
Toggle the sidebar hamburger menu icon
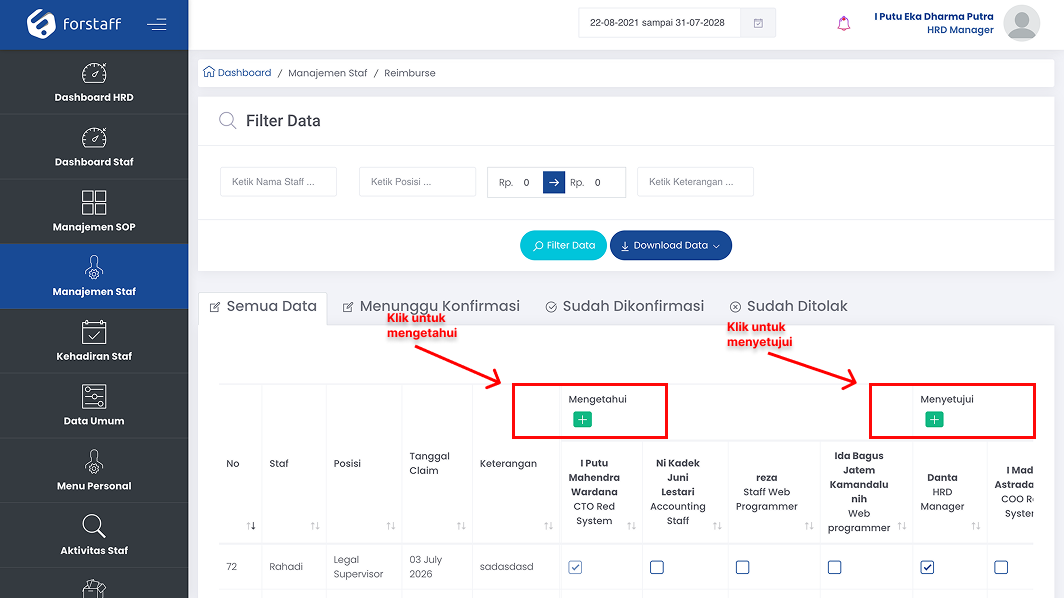click(157, 24)
